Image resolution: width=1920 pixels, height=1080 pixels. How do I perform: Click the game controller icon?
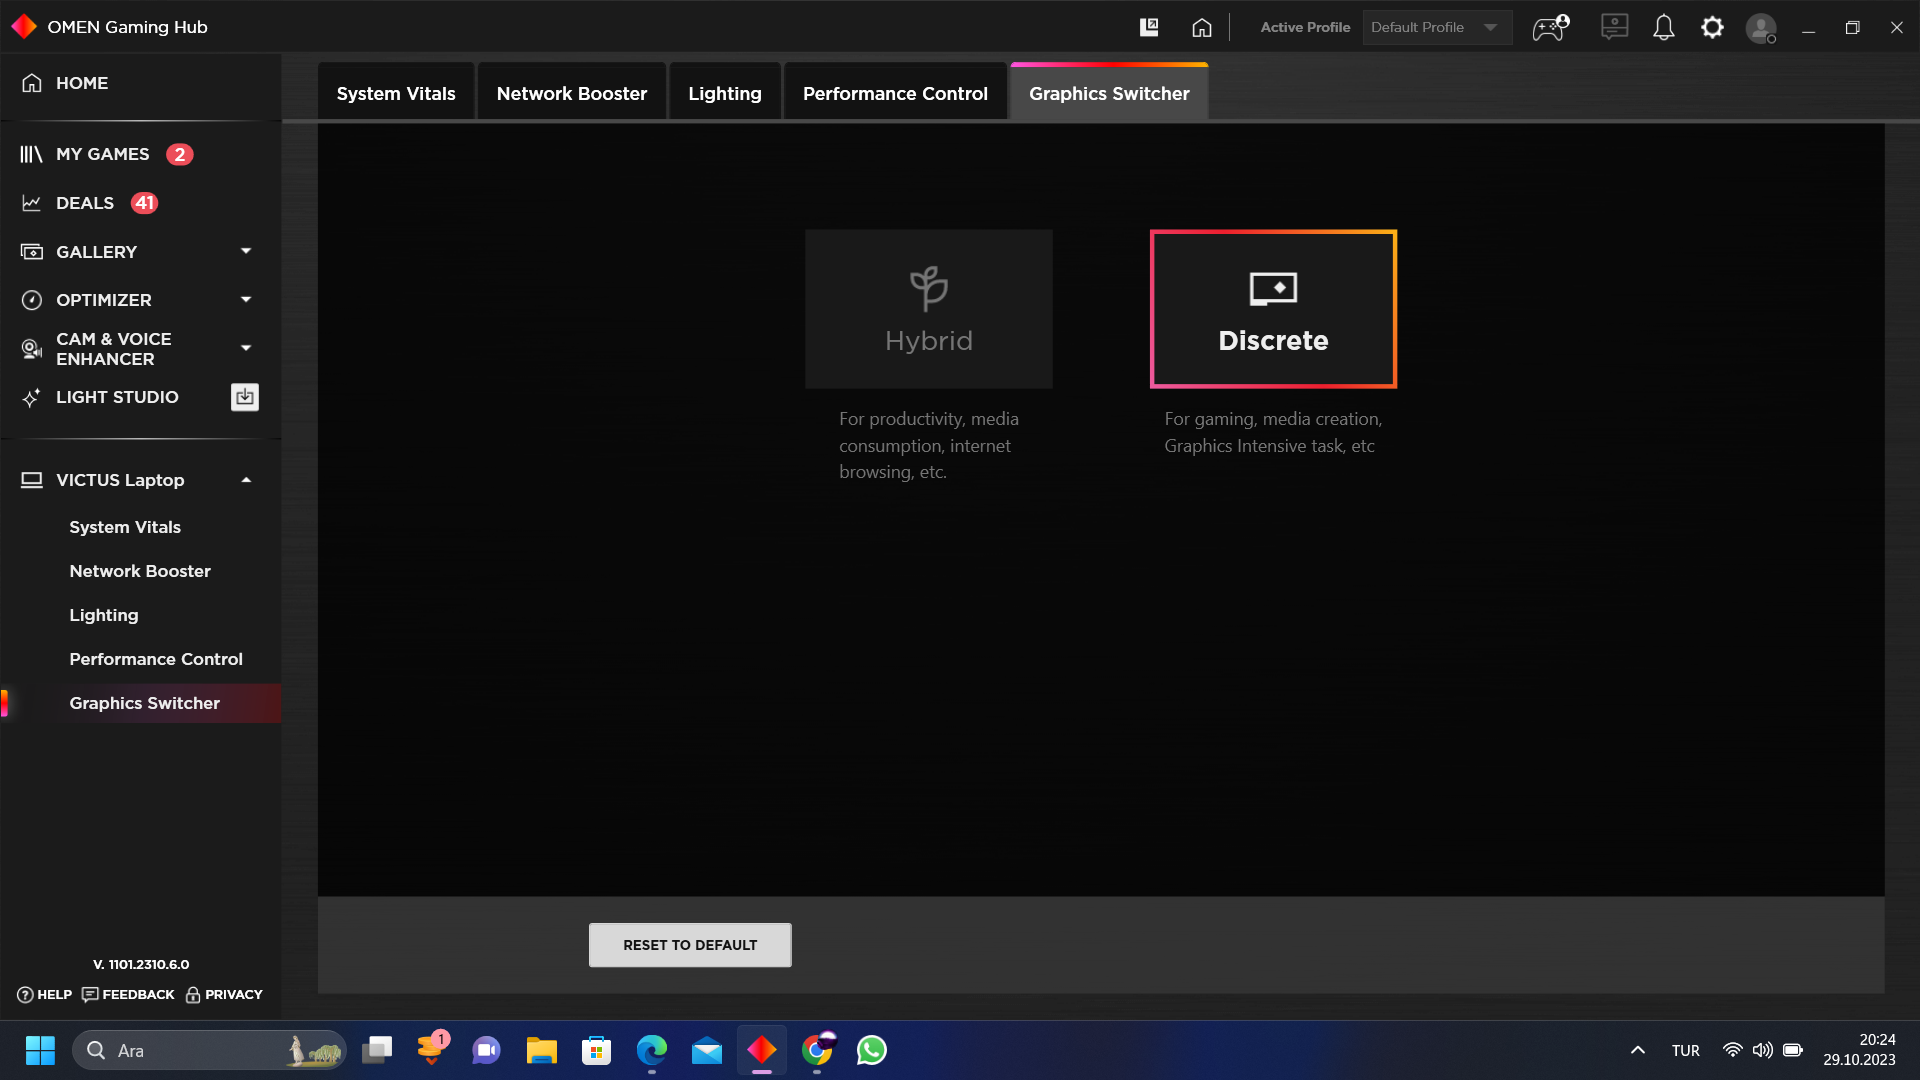pyautogui.click(x=1550, y=27)
